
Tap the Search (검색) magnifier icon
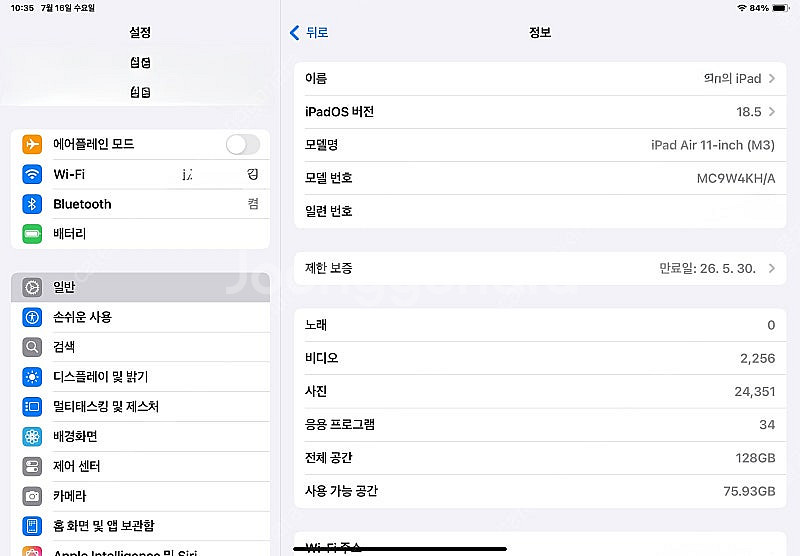coord(32,347)
